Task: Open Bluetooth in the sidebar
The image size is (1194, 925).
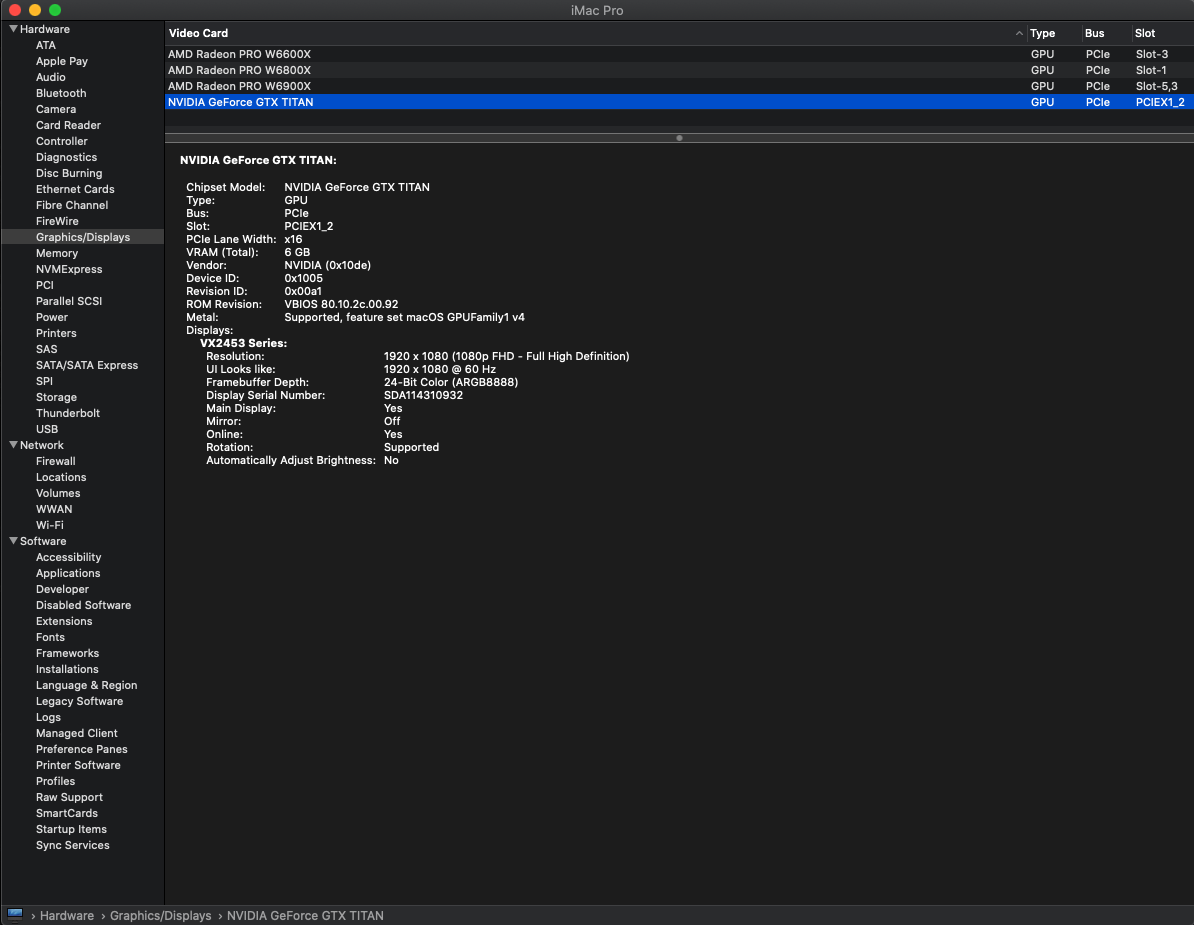Action: 61,93
